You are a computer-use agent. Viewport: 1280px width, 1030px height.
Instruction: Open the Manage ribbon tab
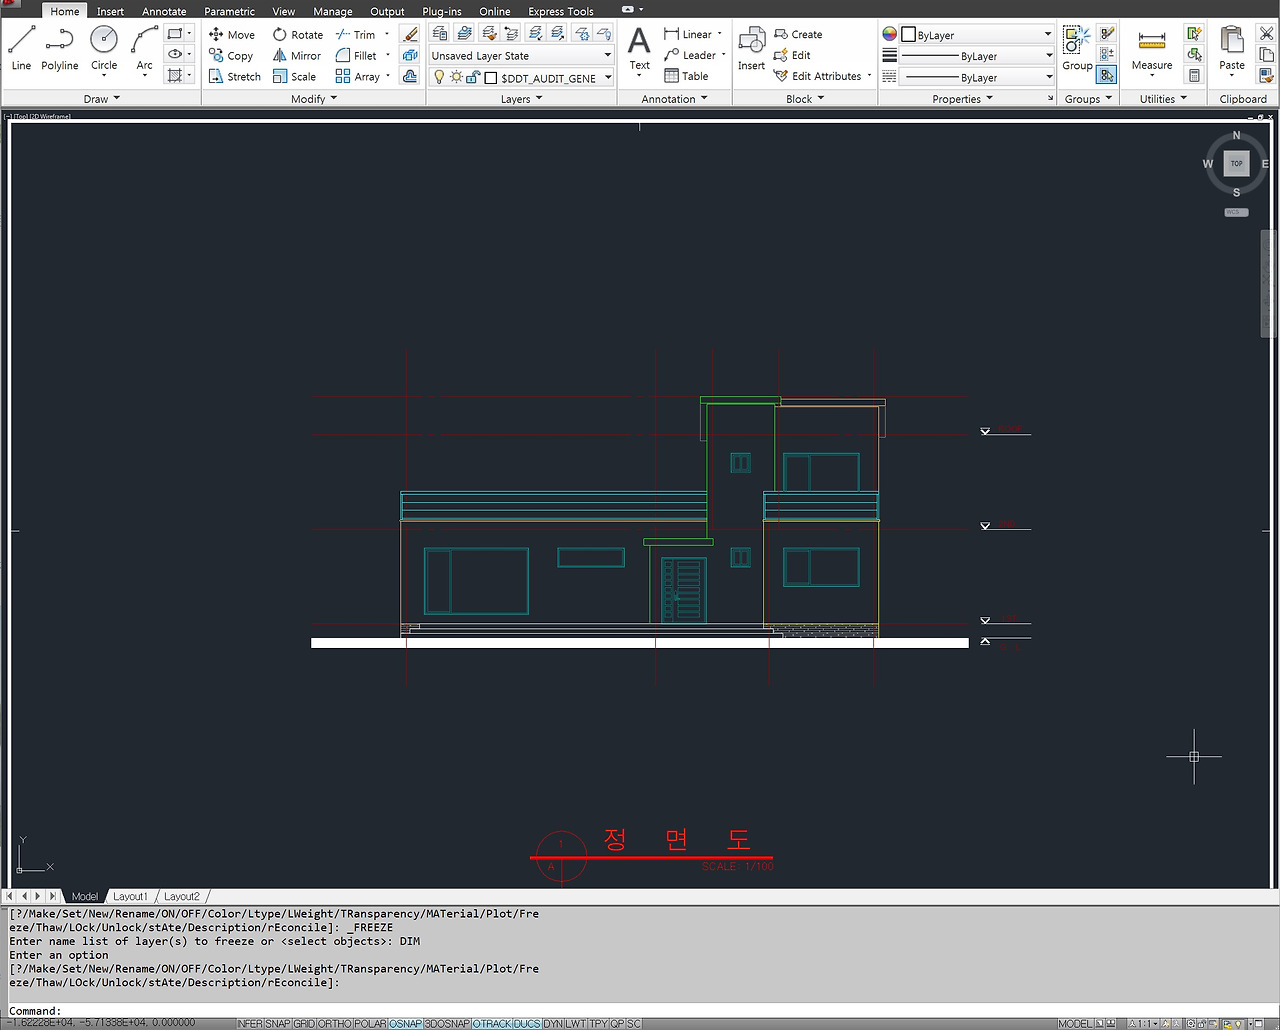click(x=333, y=12)
